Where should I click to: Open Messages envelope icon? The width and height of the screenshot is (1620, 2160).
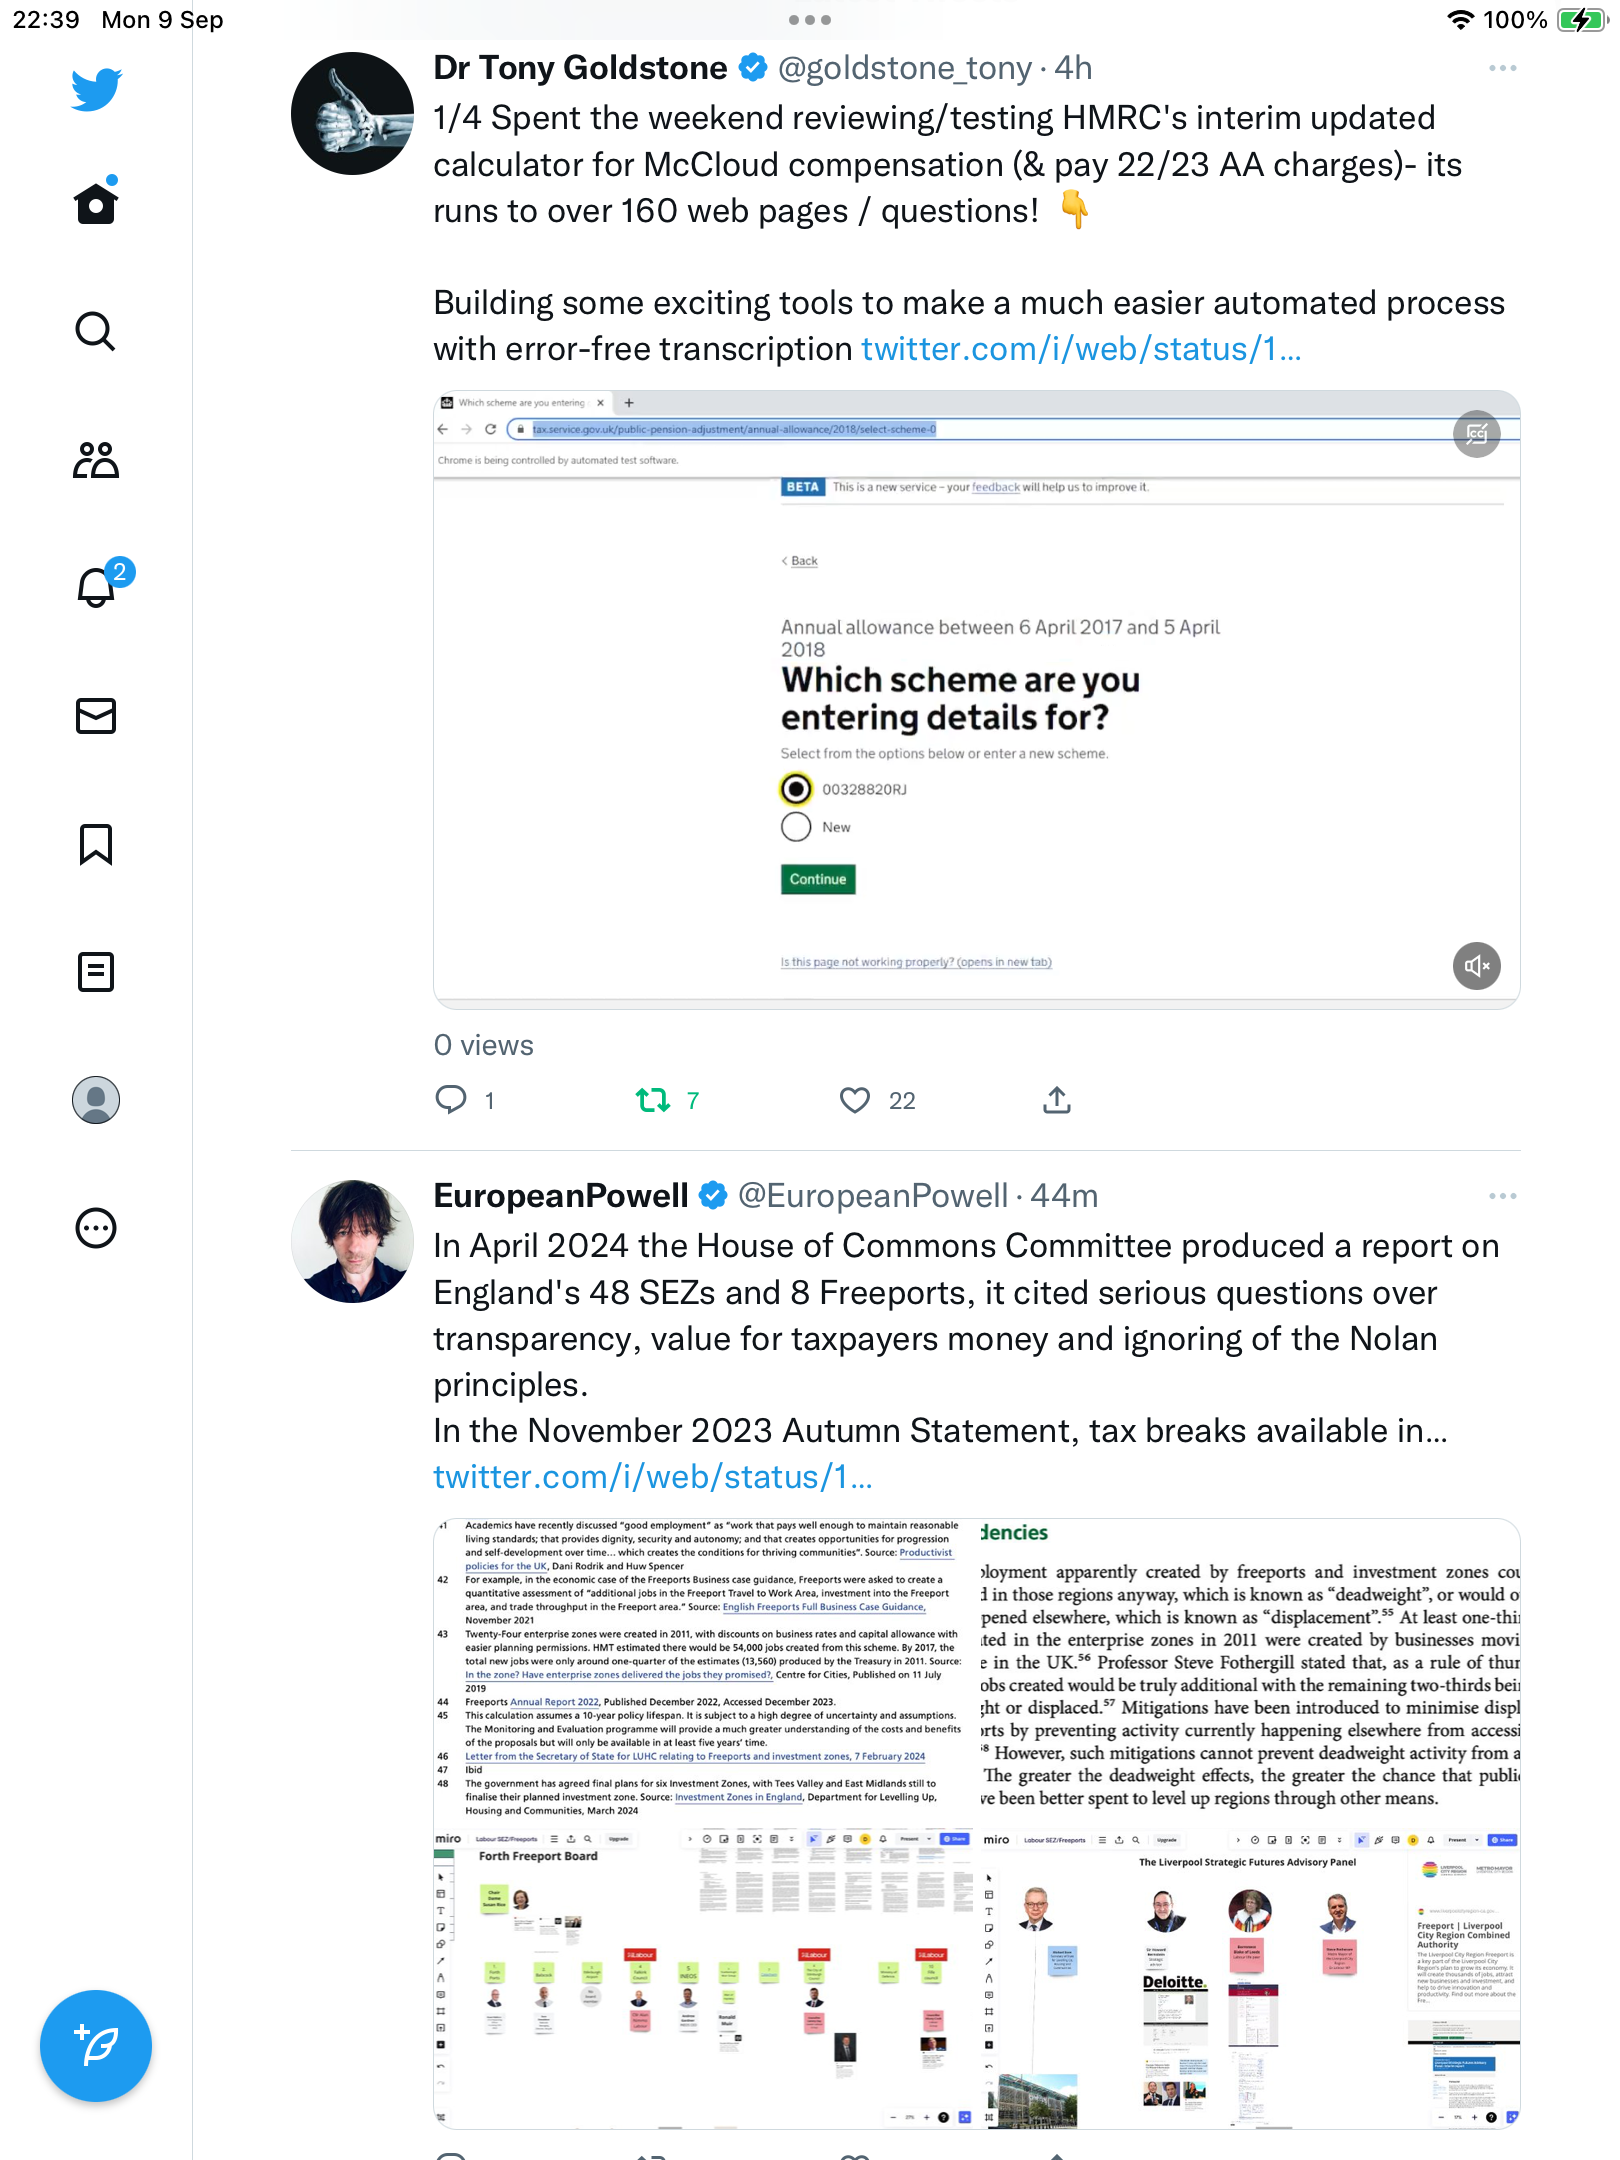coord(96,716)
